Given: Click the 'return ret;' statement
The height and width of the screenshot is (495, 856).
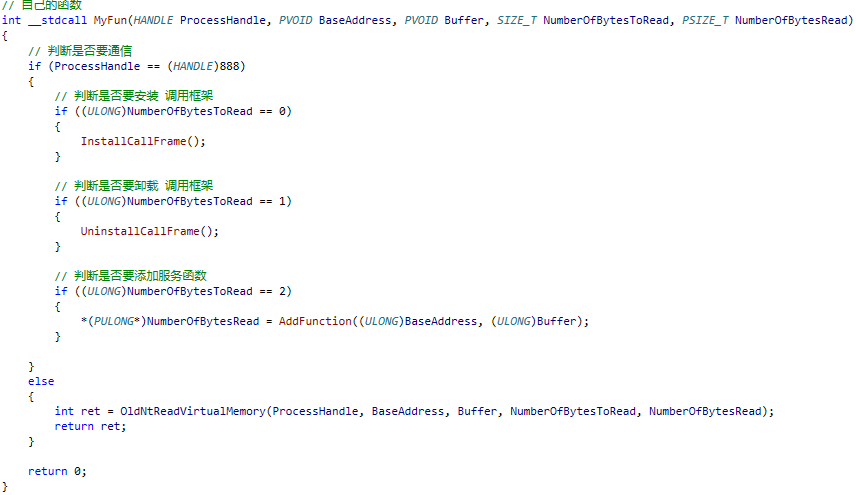Looking at the screenshot, I should (90, 427).
